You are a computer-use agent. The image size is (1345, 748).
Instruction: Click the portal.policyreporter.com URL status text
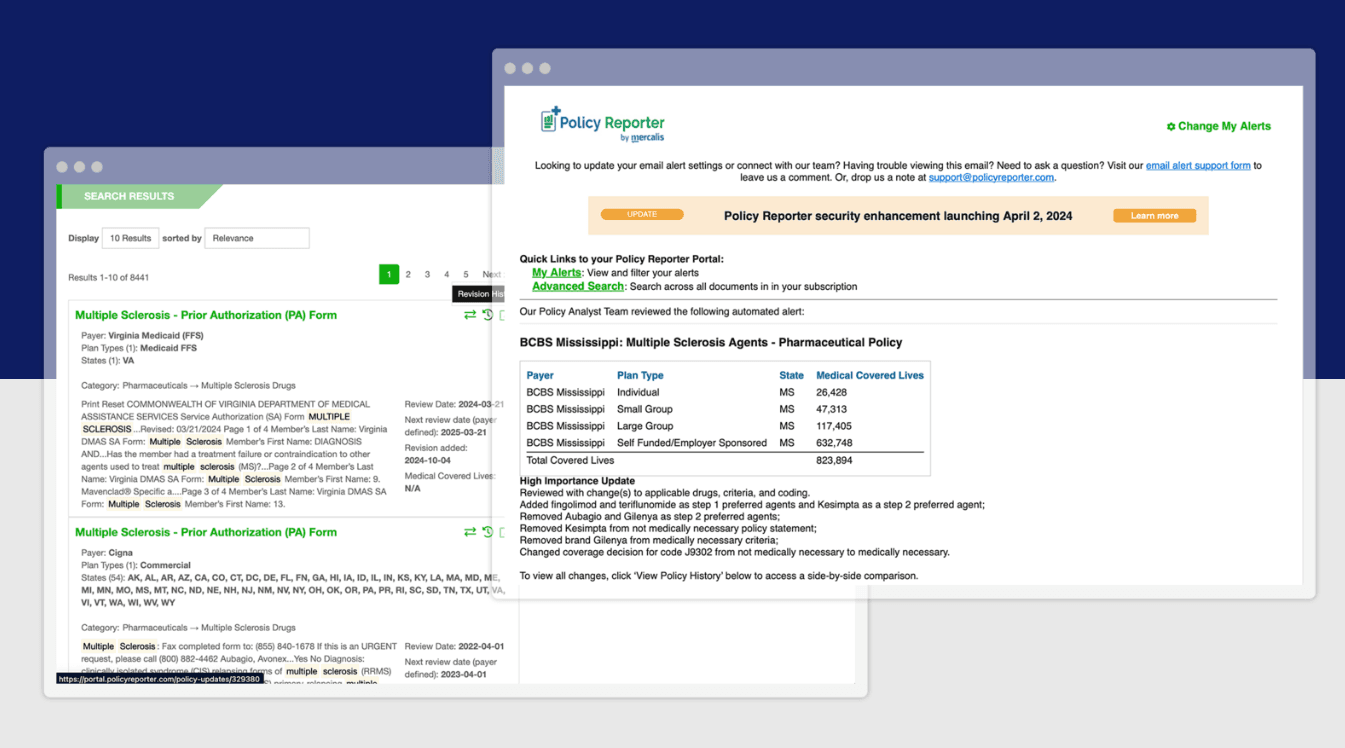(160, 678)
